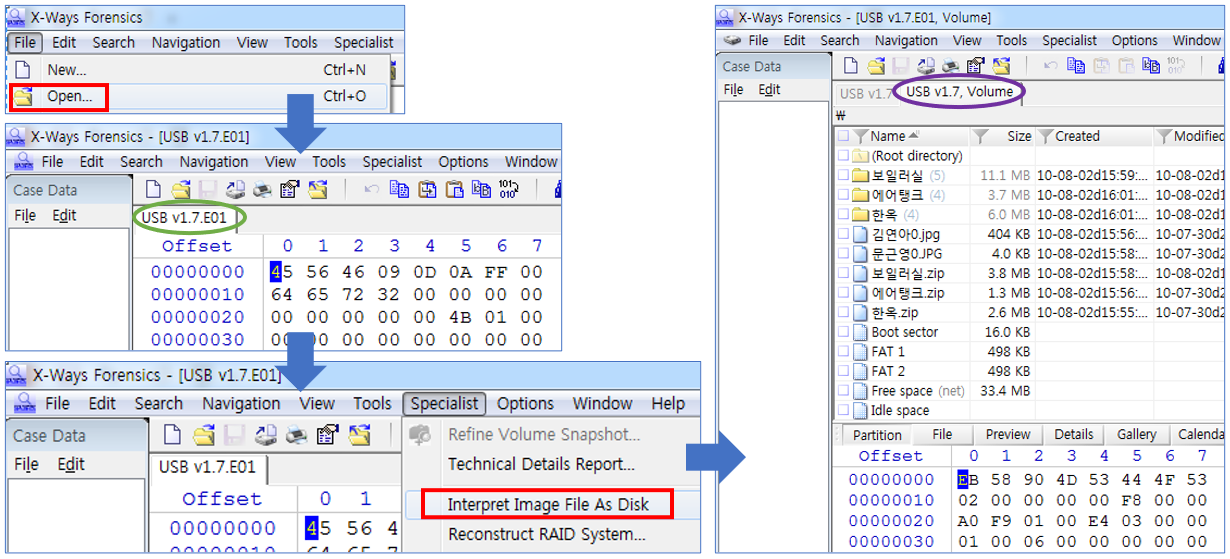Click Open Disk drive icon in Volume window toolbar
1230x559 pixels.
(925, 66)
